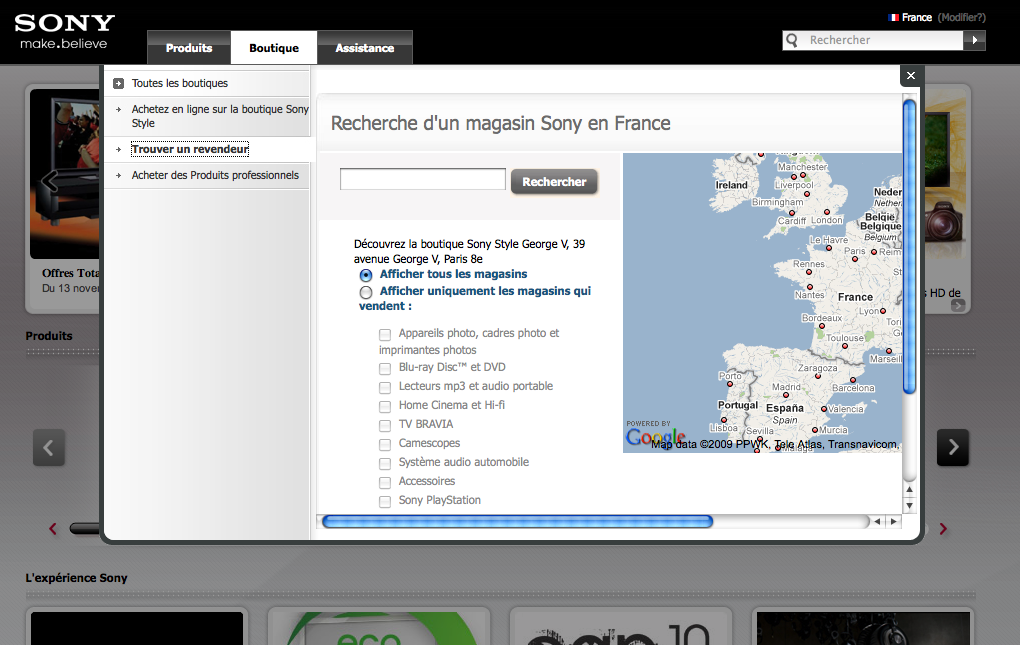The image size is (1020, 645).
Task: Check Blu-ray Disc et DVD checkbox
Action: click(385, 369)
